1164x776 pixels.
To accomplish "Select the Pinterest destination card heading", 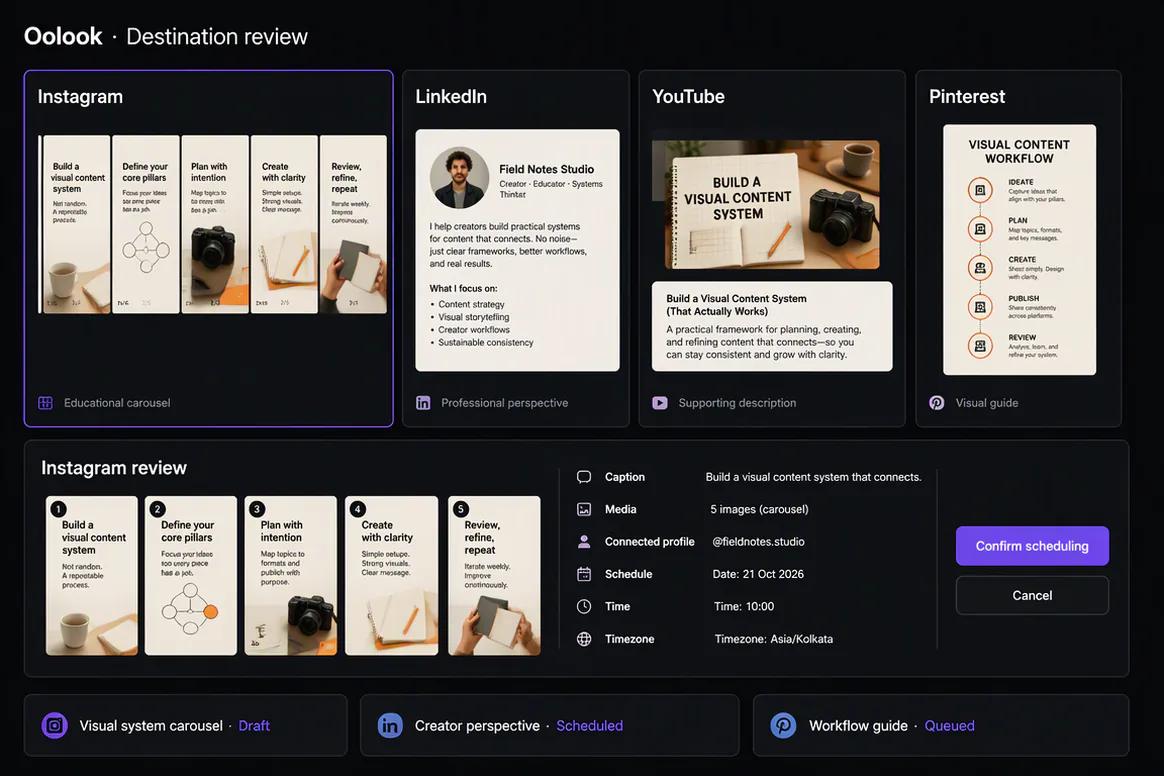I will tap(967, 97).
